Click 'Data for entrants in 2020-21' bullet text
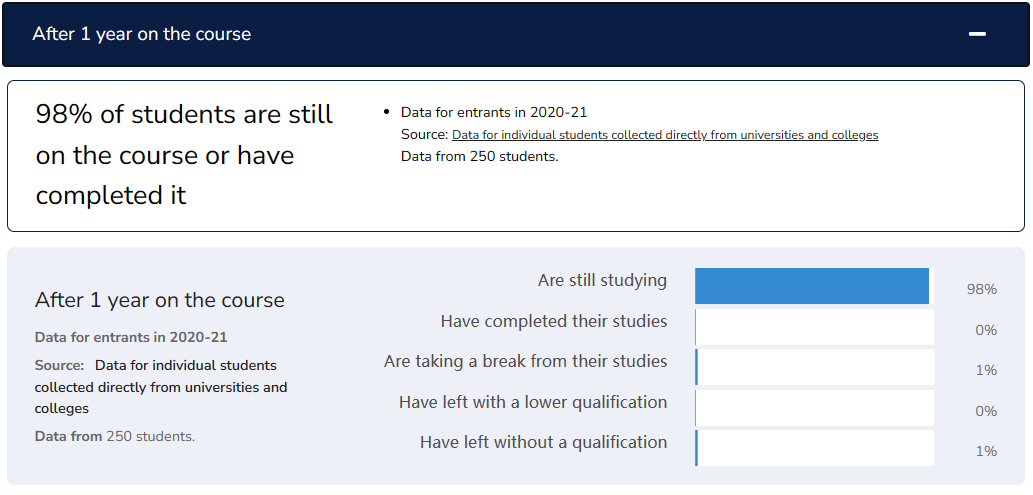Viewport: 1033px width, 495px height. click(x=493, y=113)
